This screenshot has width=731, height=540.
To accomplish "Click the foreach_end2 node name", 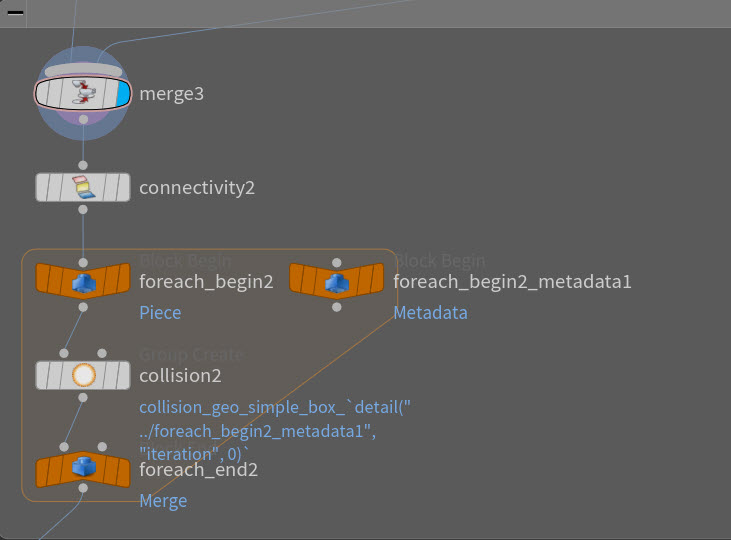I will 199,470.
